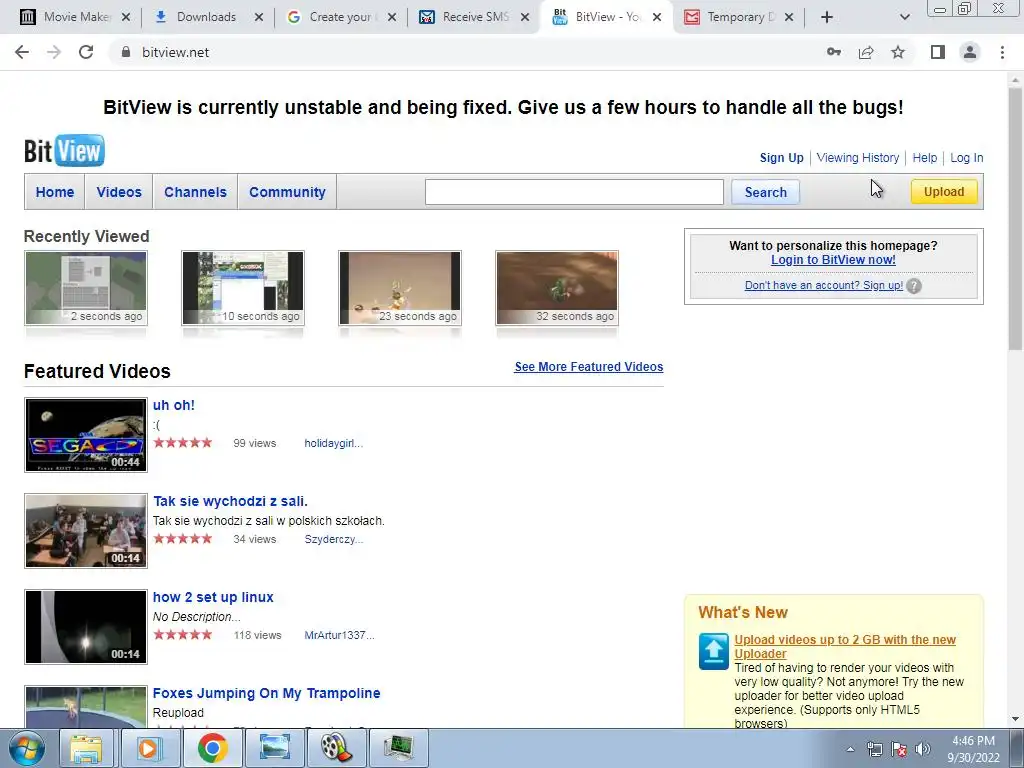The height and width of the screenshot is (768, 1024).
Task: Open uploader MrArtur1337... channel link
Action: click(340, 635)
